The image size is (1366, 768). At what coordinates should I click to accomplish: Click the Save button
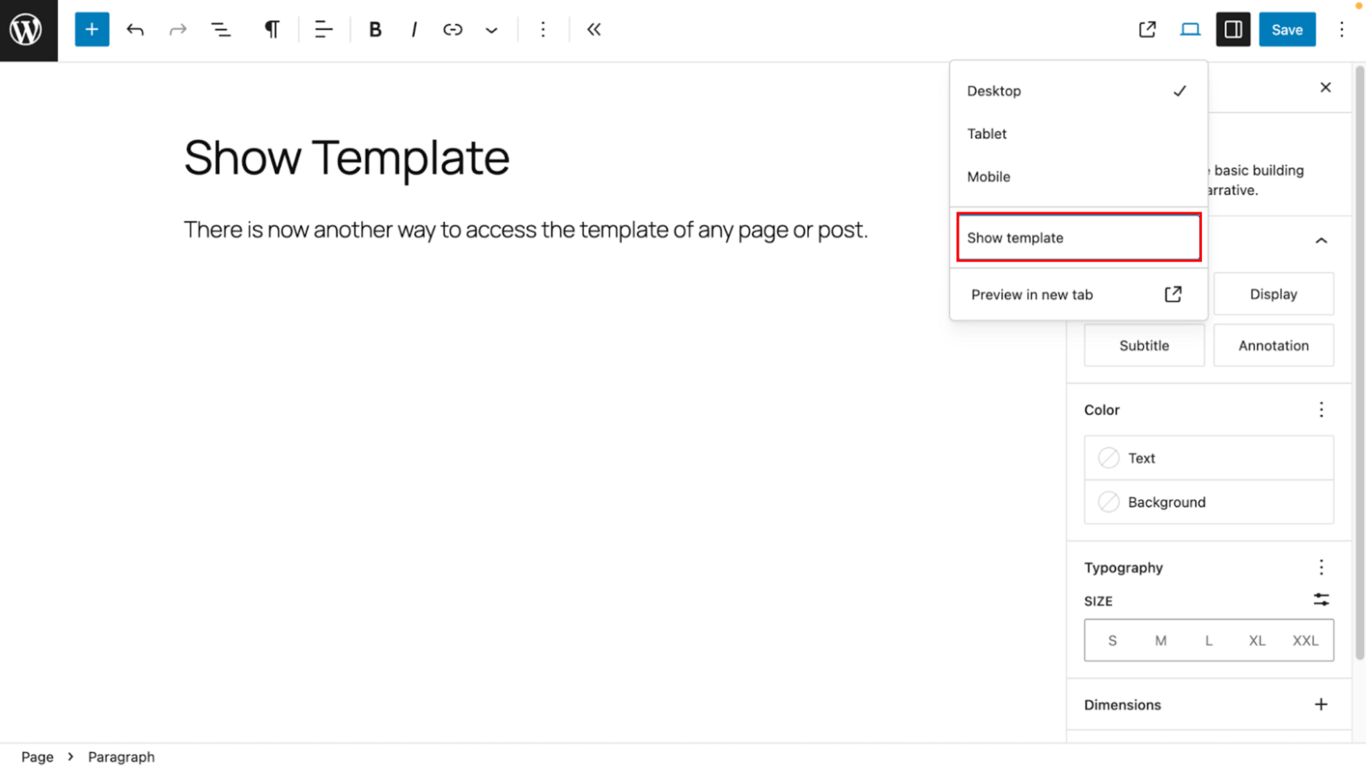click(1287, 29)
